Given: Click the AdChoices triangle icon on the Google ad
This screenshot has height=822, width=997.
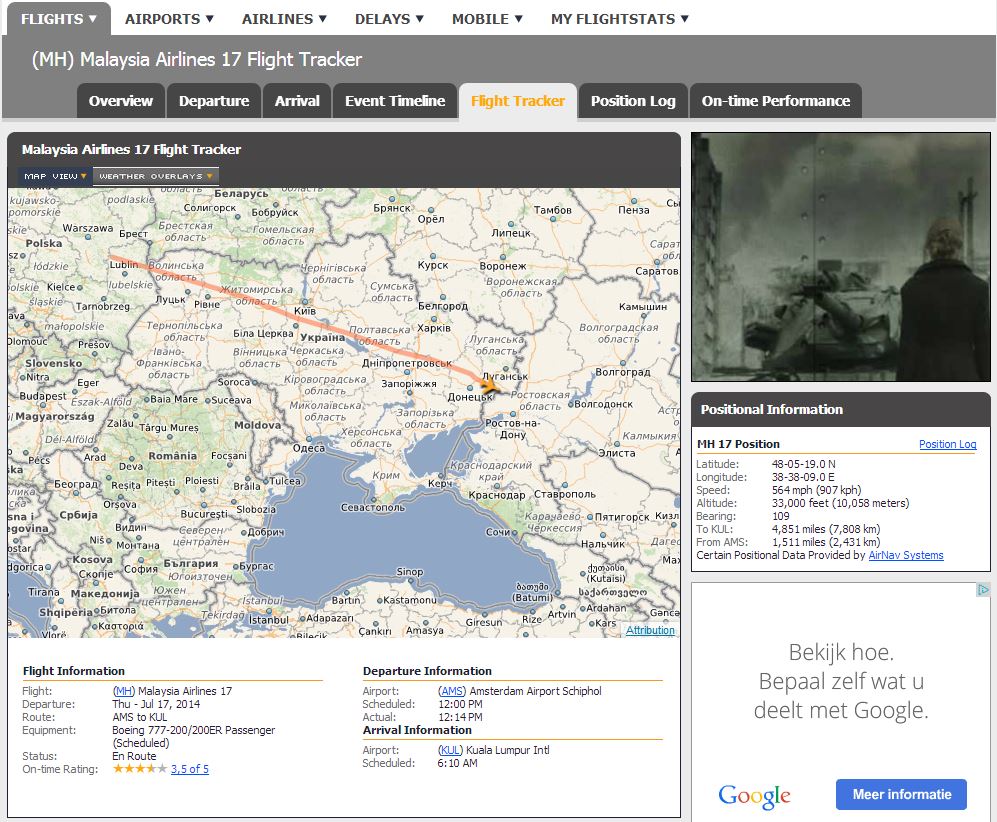Looking at the screenshot, I should point(982,591).
